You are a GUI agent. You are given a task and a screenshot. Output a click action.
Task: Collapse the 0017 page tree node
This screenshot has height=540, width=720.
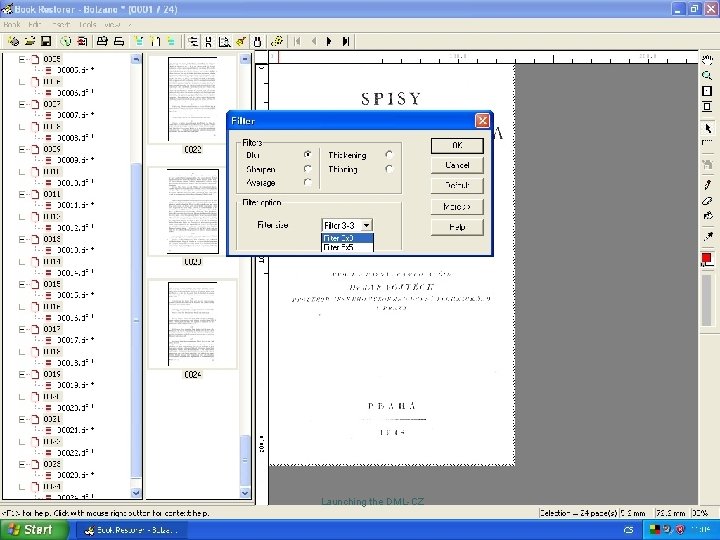(22, 329)
